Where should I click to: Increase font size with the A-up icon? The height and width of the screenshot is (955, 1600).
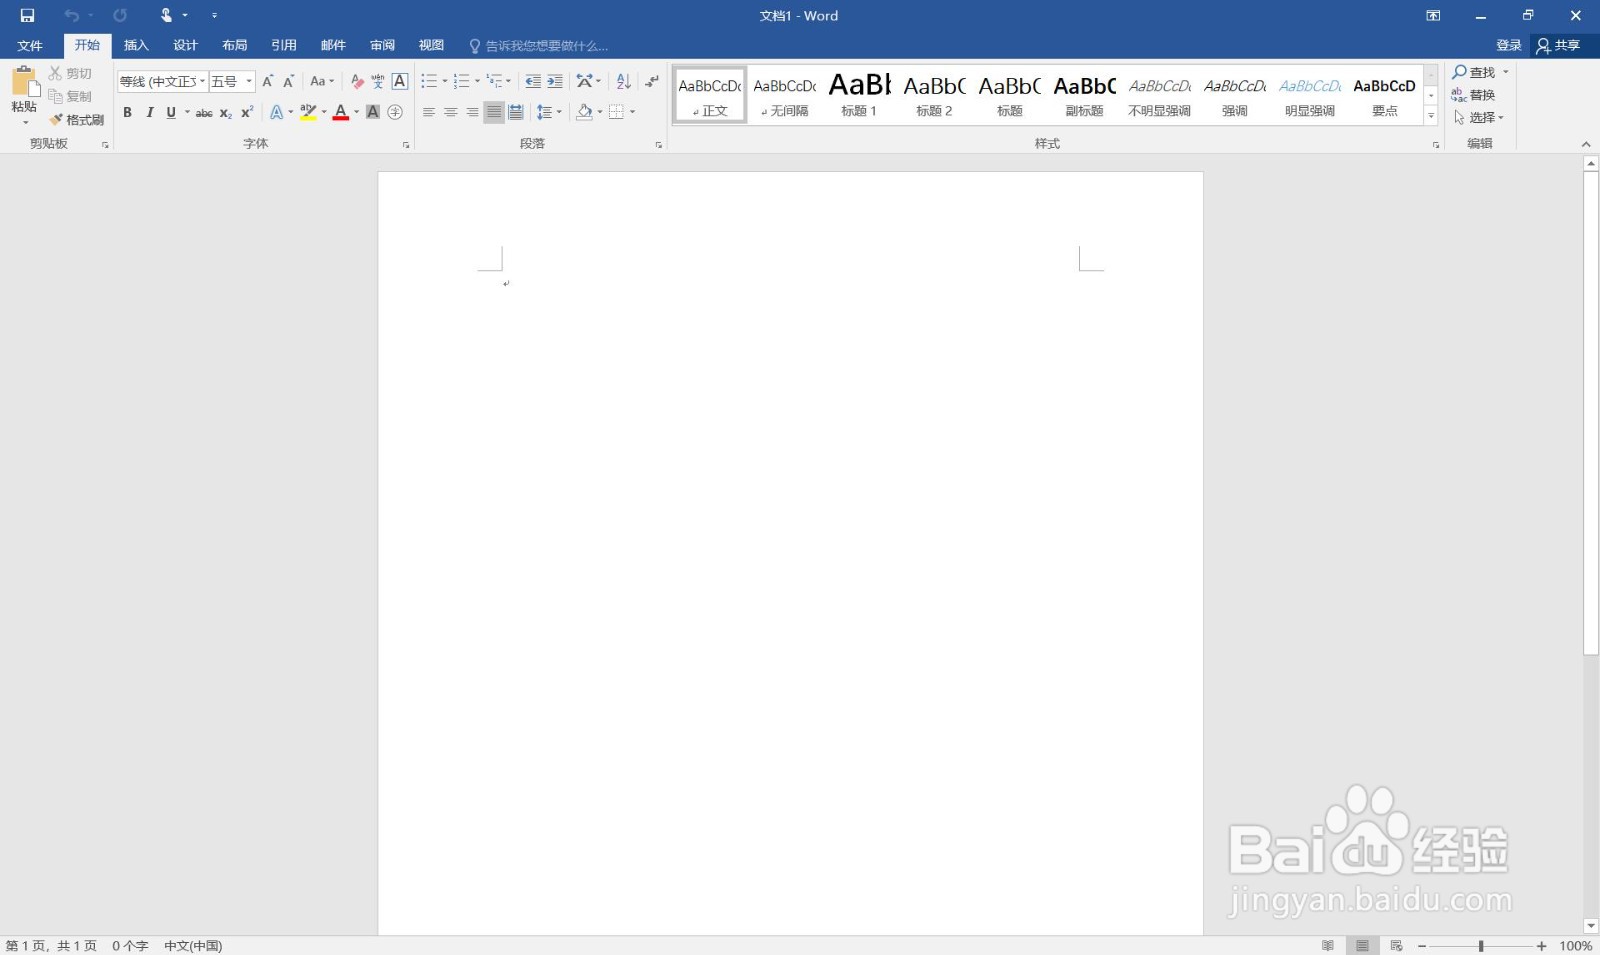(267, 81)
